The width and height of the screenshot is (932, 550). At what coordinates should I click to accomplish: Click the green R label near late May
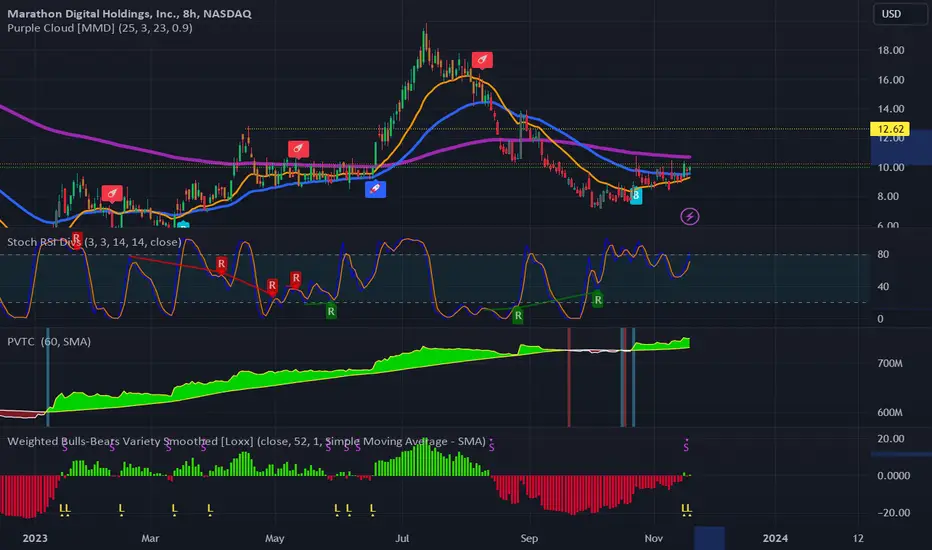[331, 311]
